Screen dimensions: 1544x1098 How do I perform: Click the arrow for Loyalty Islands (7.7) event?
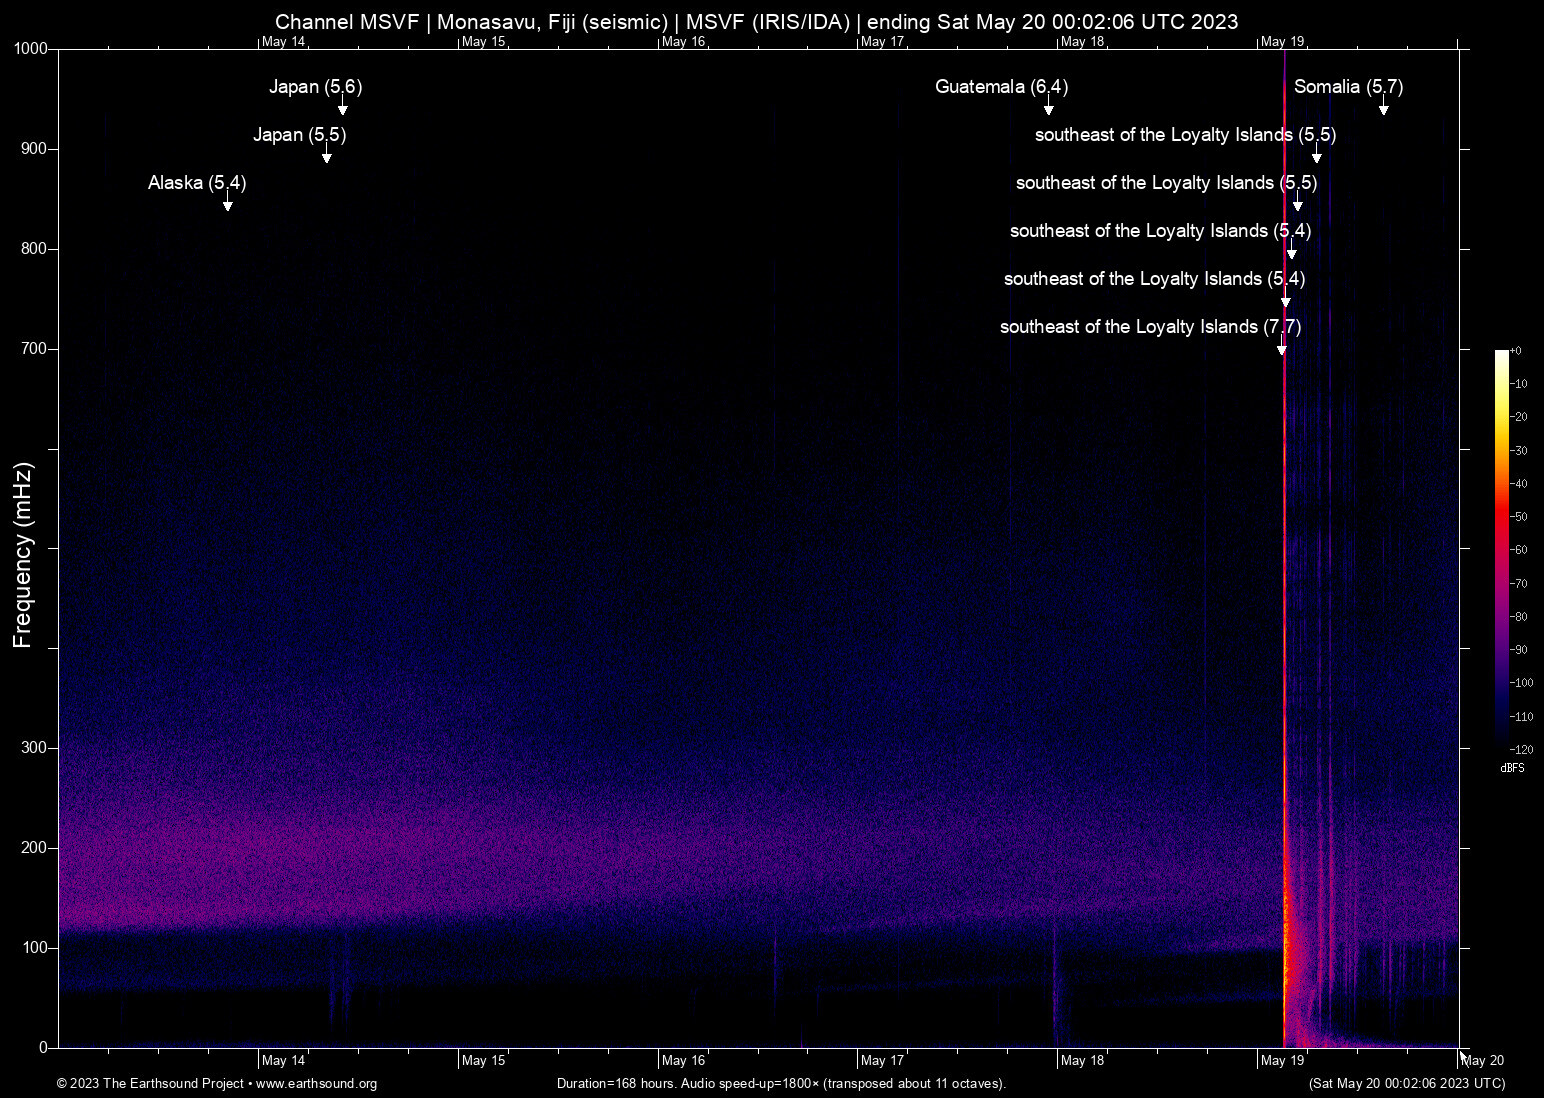[1282, 348]
